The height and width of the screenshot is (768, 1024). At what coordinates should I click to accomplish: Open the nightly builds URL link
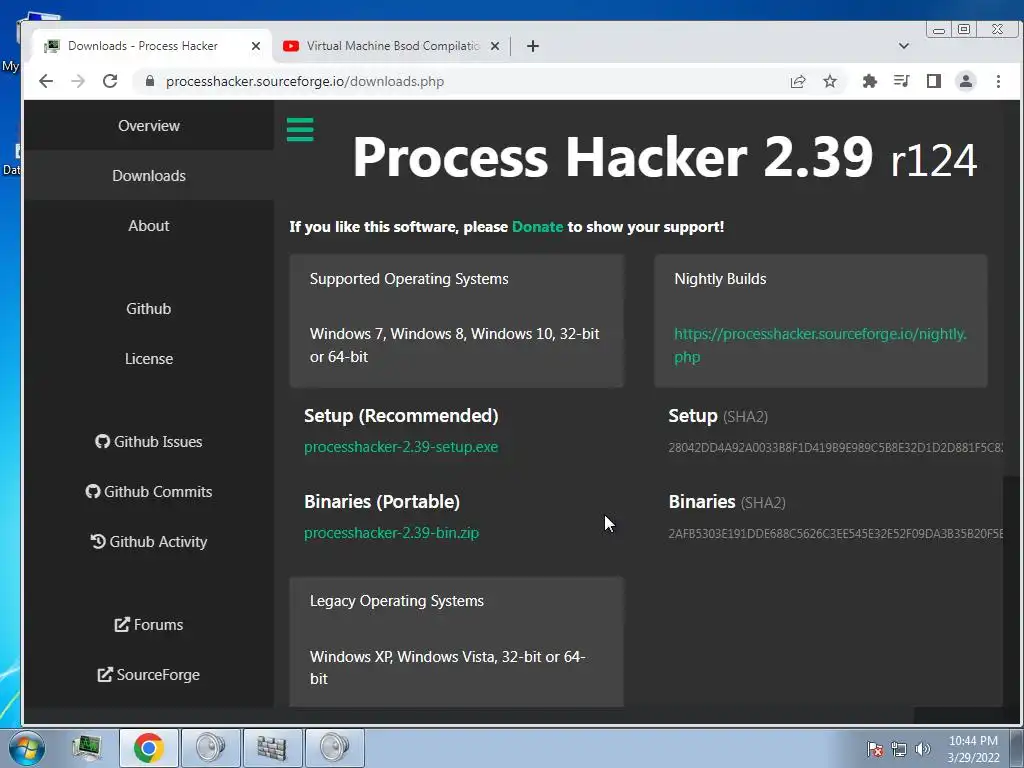(x=820, y=345)
